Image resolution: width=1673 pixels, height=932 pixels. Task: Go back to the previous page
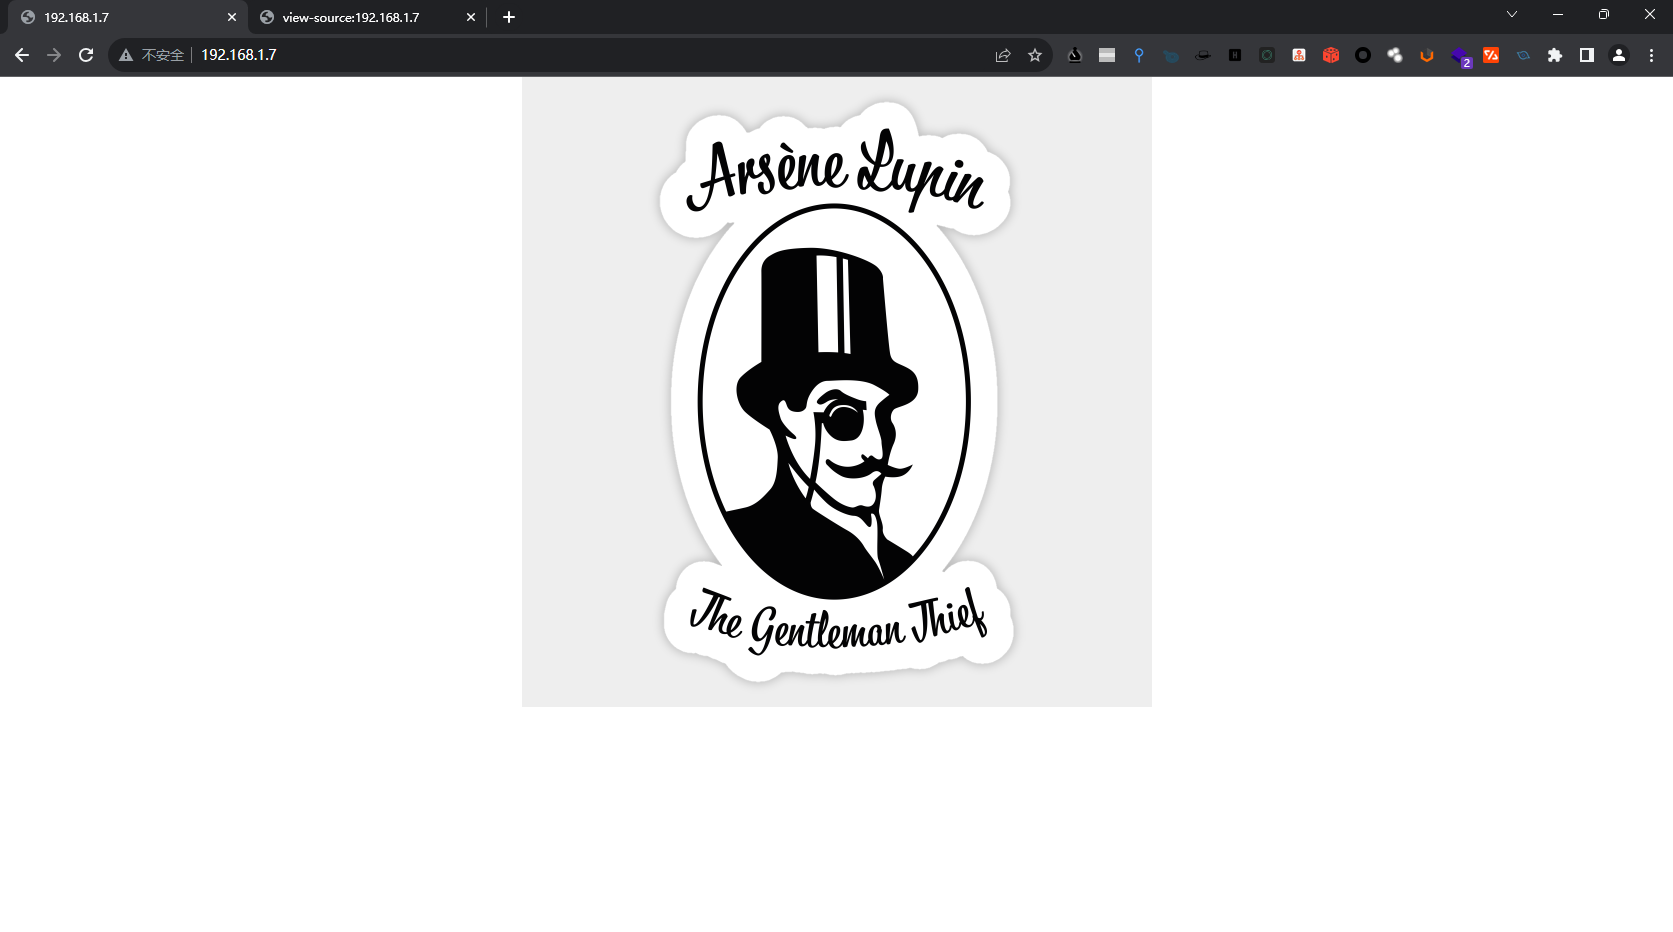(22, 55)
